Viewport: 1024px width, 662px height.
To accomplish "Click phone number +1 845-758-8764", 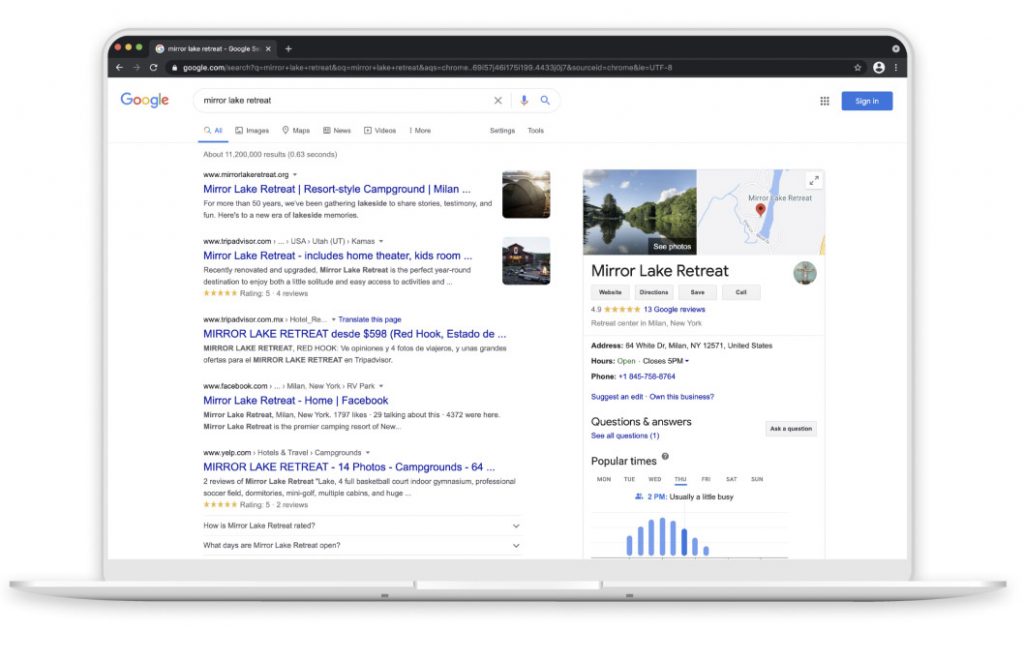I will (647, 377).
